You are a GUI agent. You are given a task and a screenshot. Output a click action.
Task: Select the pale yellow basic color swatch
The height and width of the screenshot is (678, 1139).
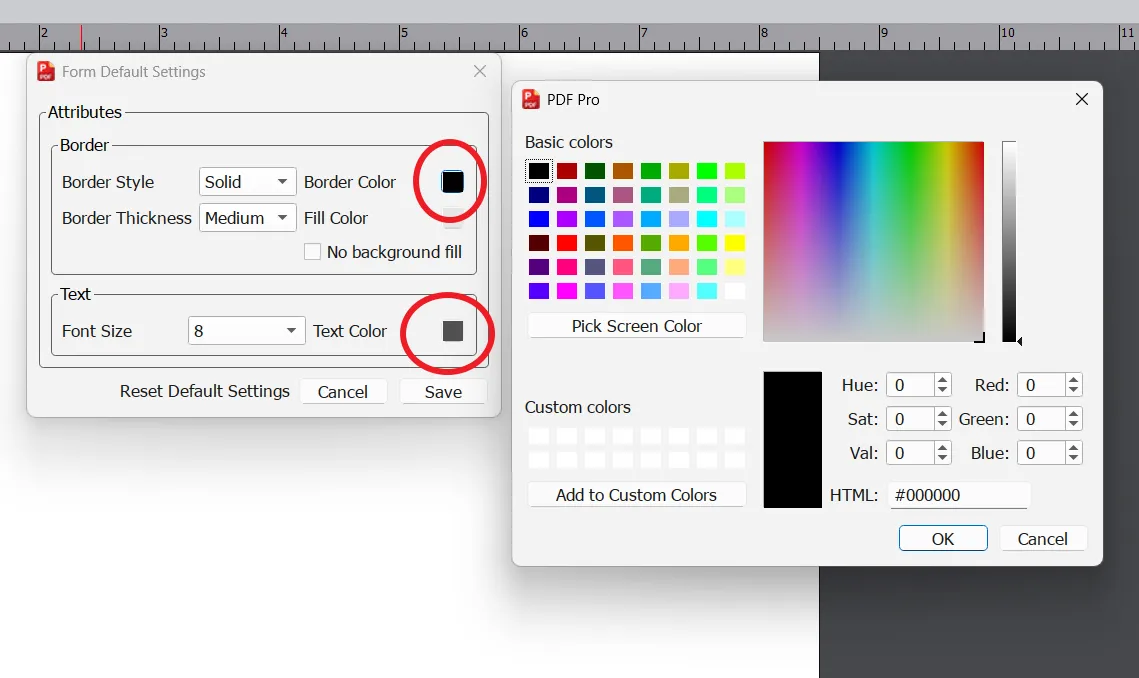tap(734, 267)
